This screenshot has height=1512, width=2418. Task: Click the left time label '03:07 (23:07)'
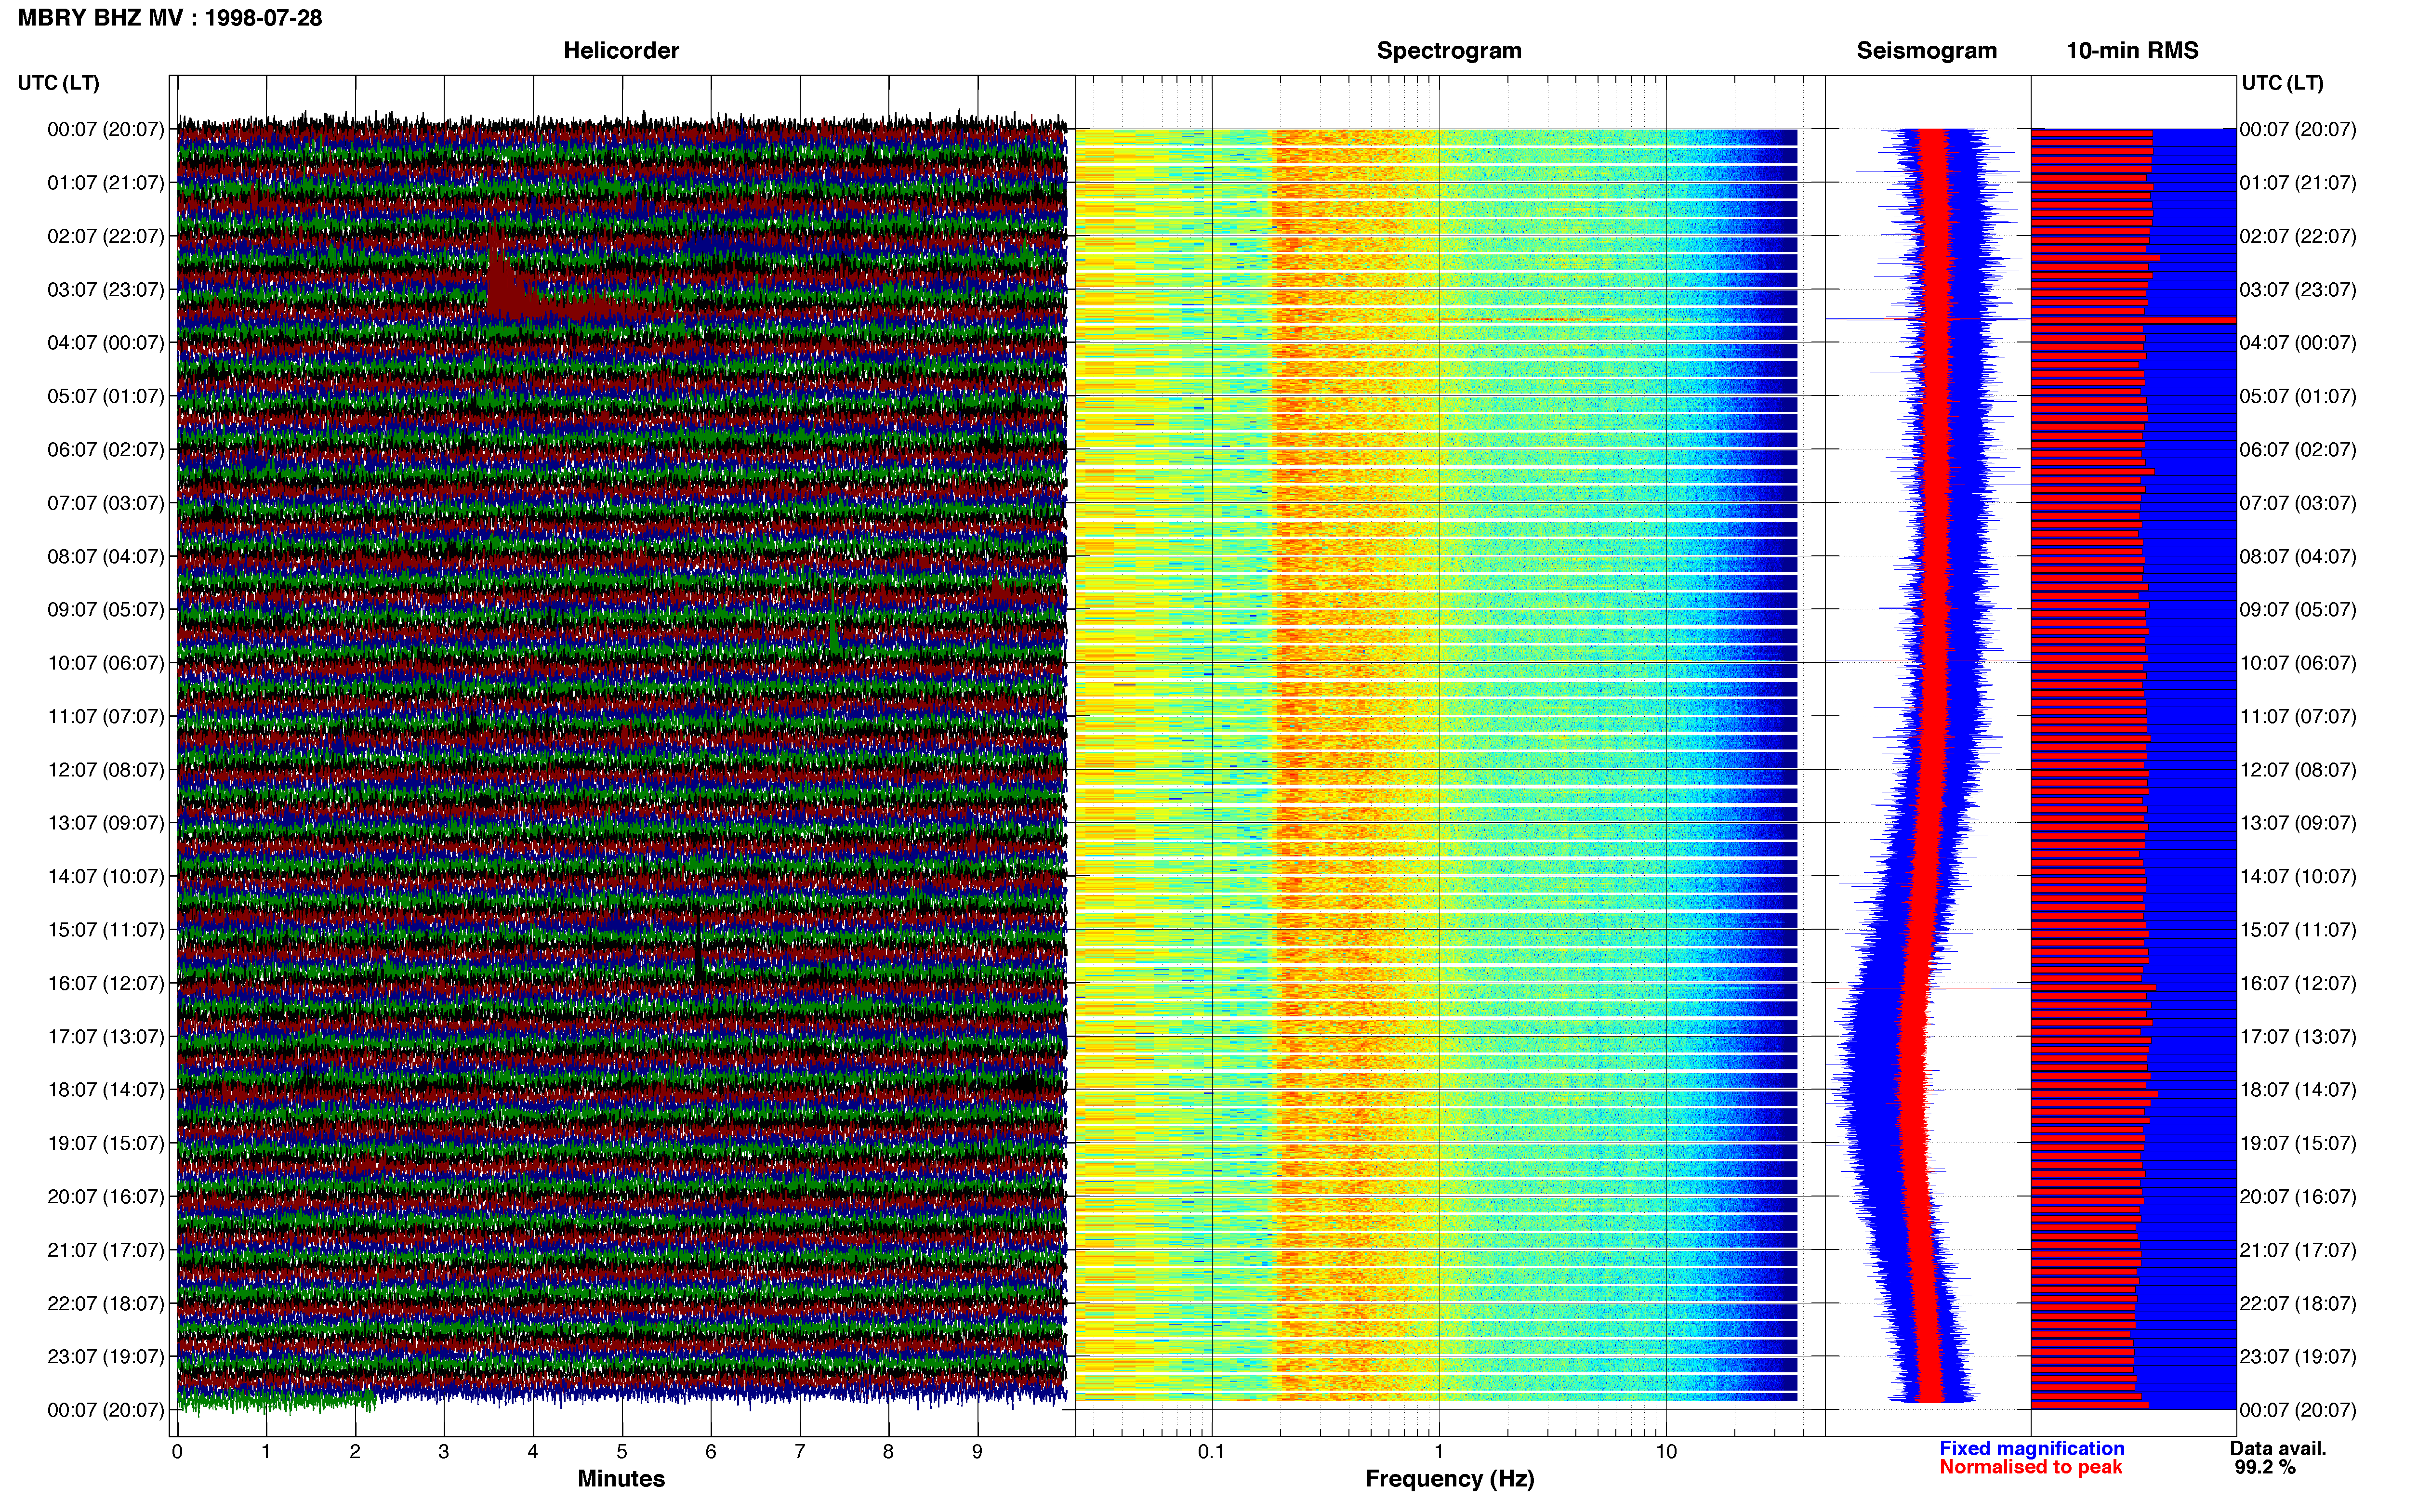pyautogui.click(x=106, y=290)
